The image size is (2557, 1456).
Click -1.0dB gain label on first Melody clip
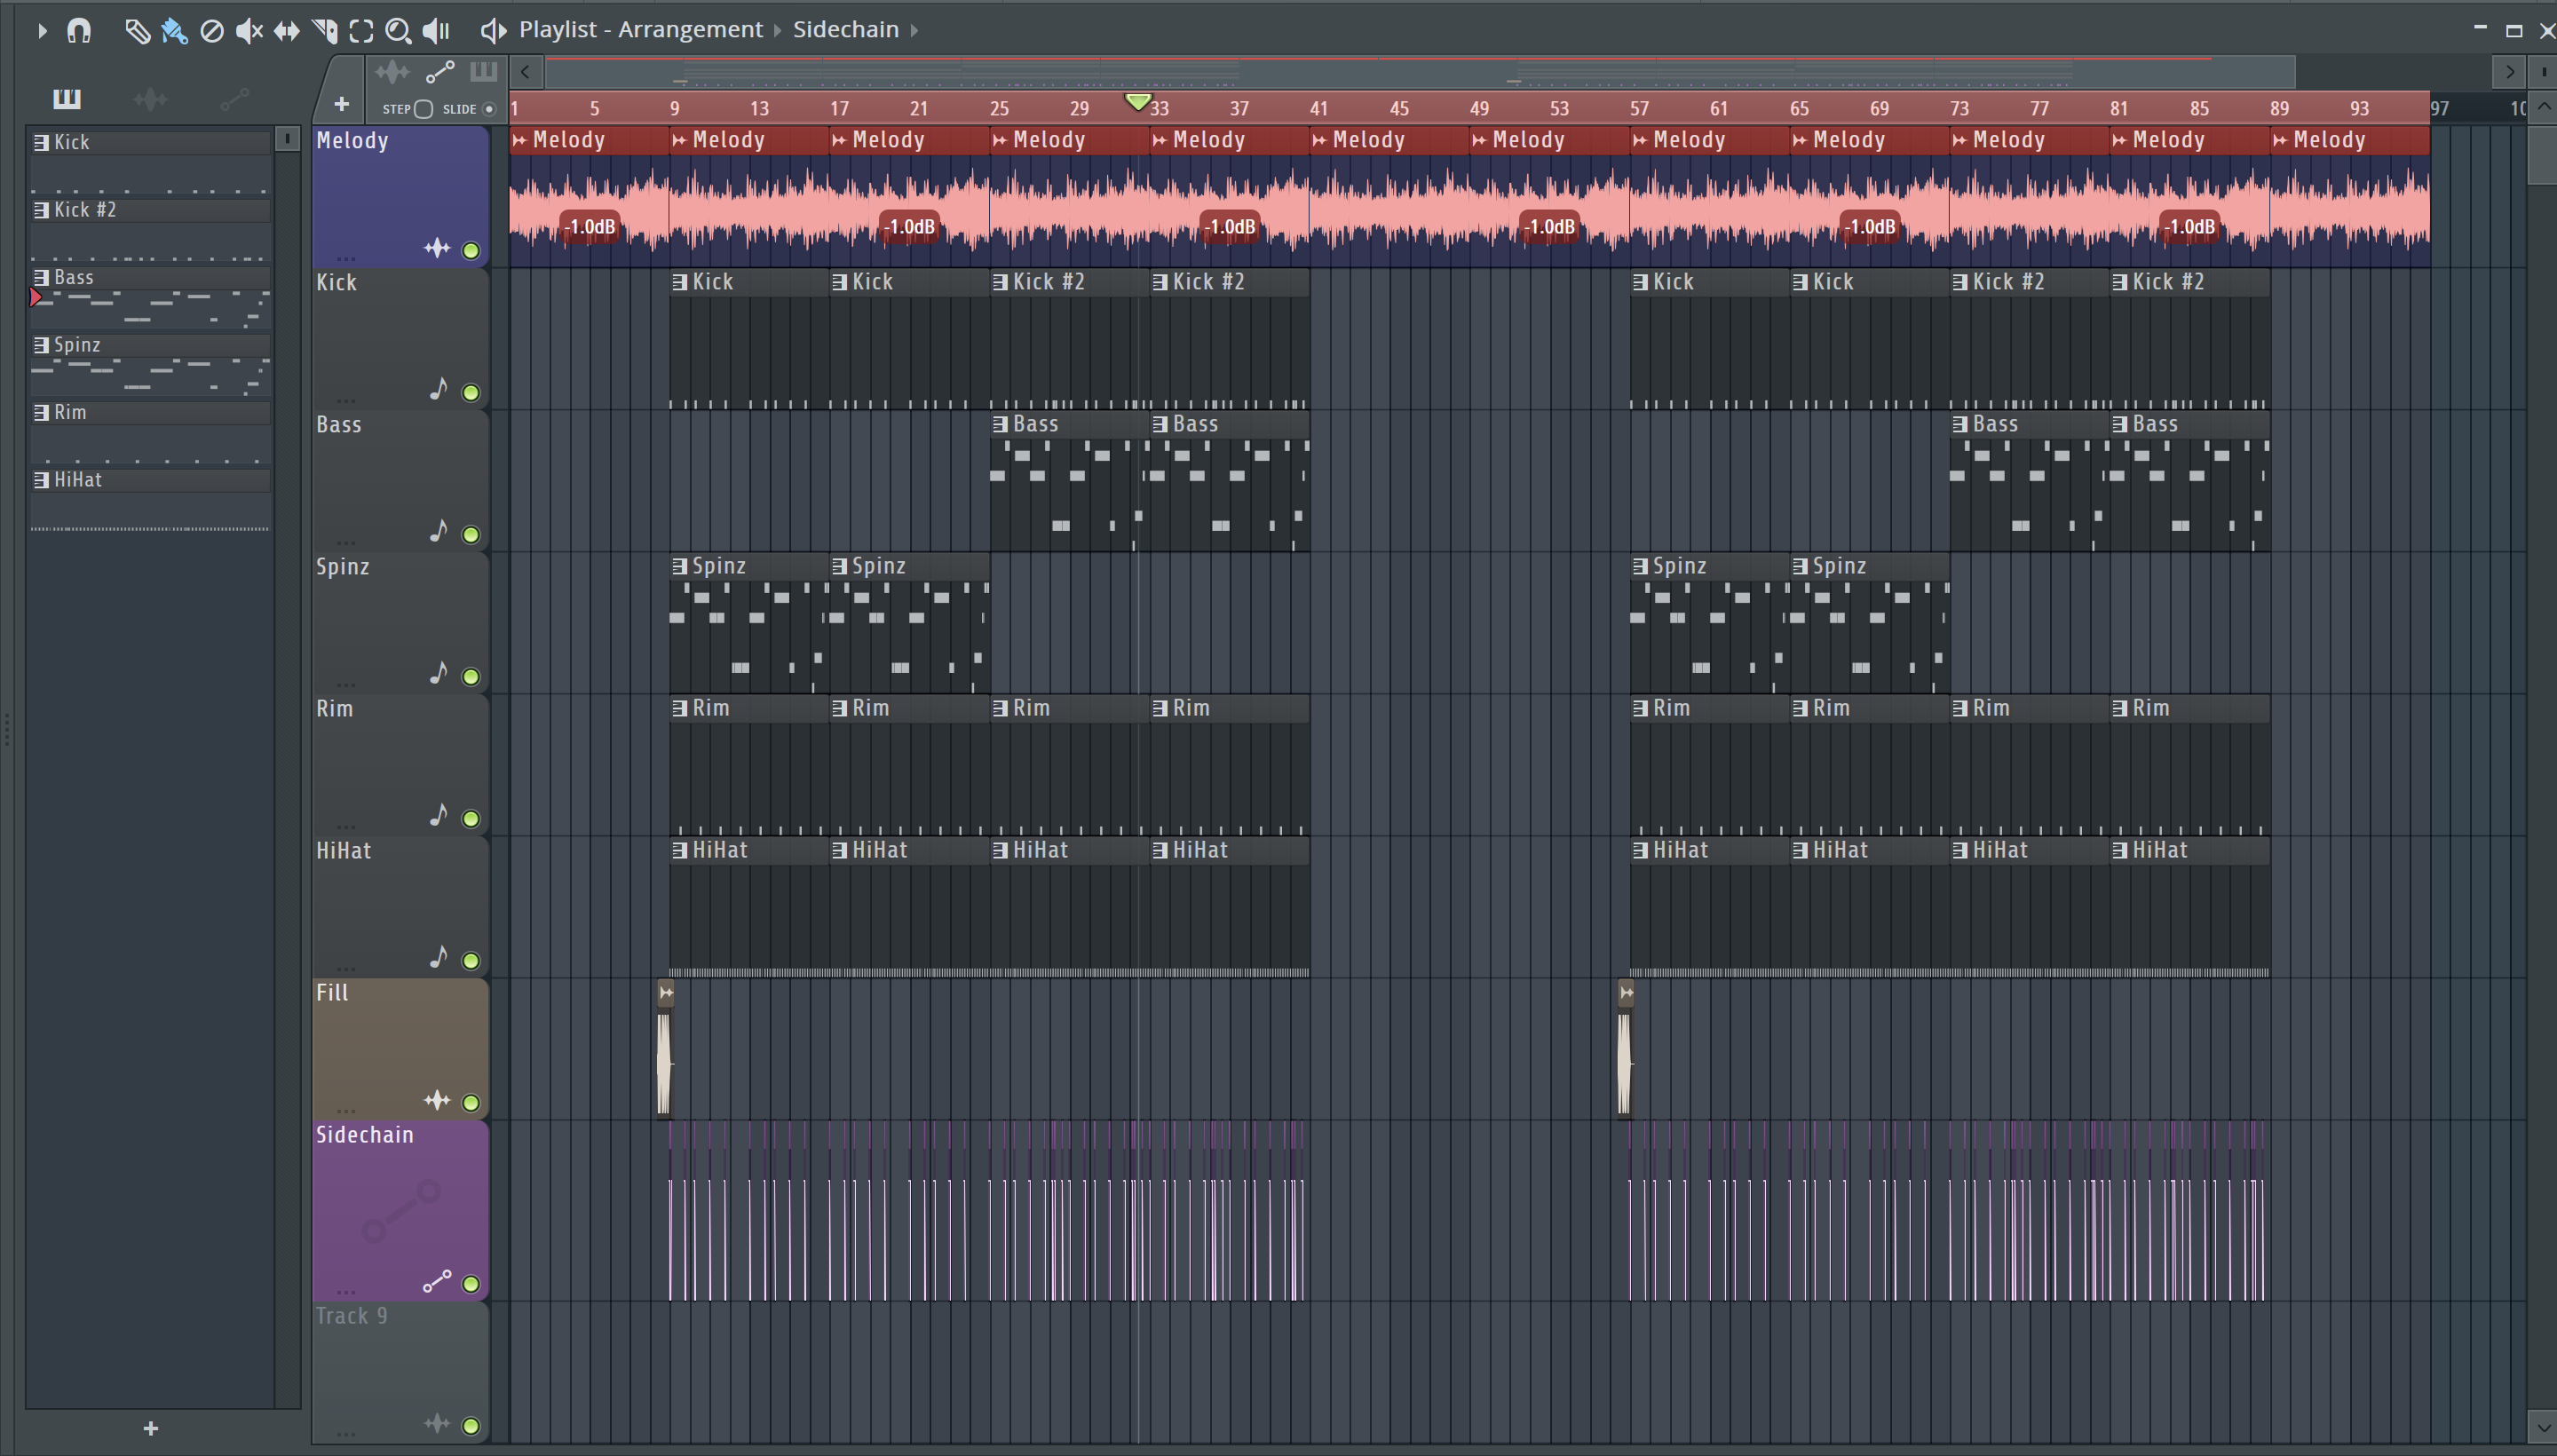(x=590, y=227)
